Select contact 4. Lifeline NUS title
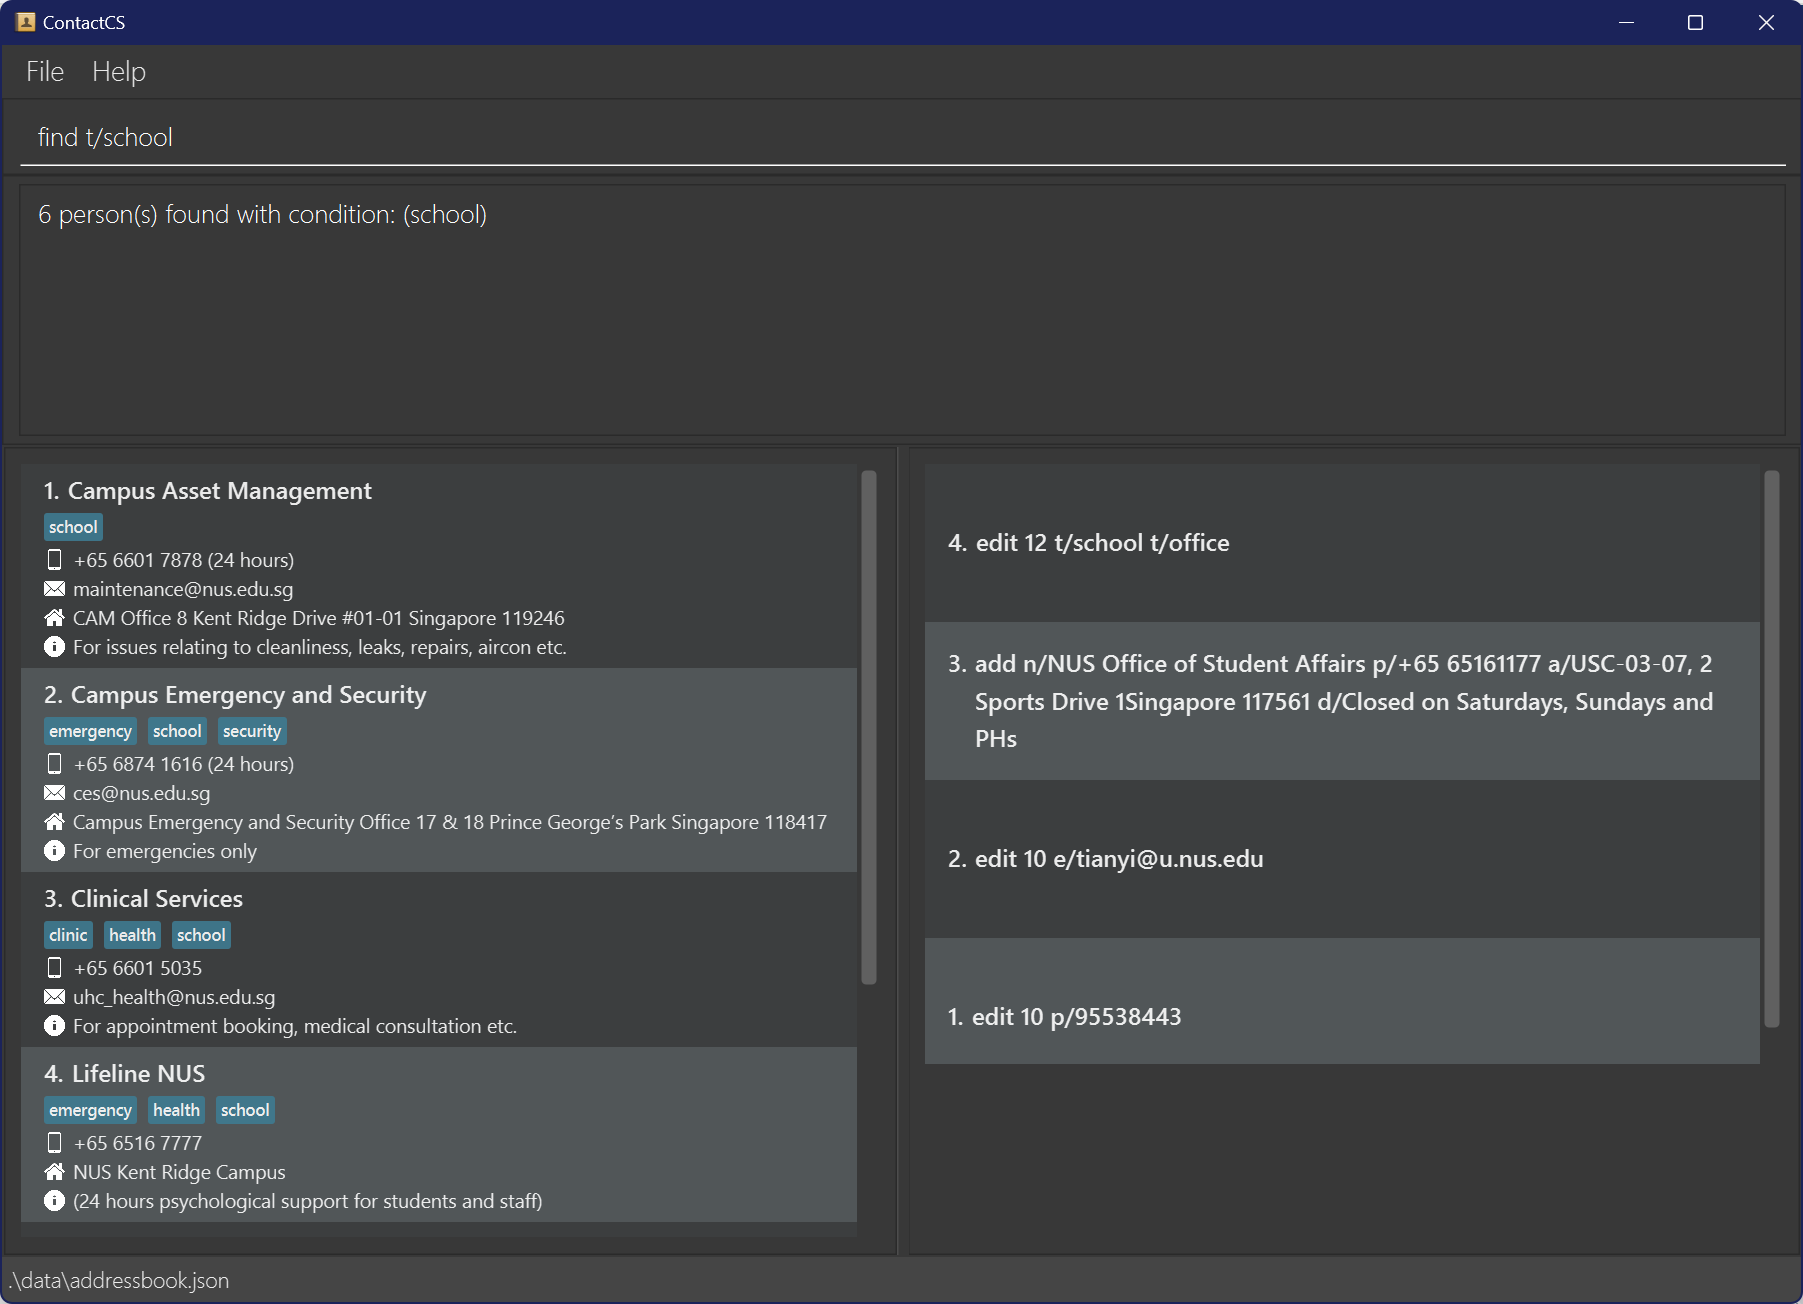The width and height of the screenshot is (1803, 1304). click(124, 1074)
